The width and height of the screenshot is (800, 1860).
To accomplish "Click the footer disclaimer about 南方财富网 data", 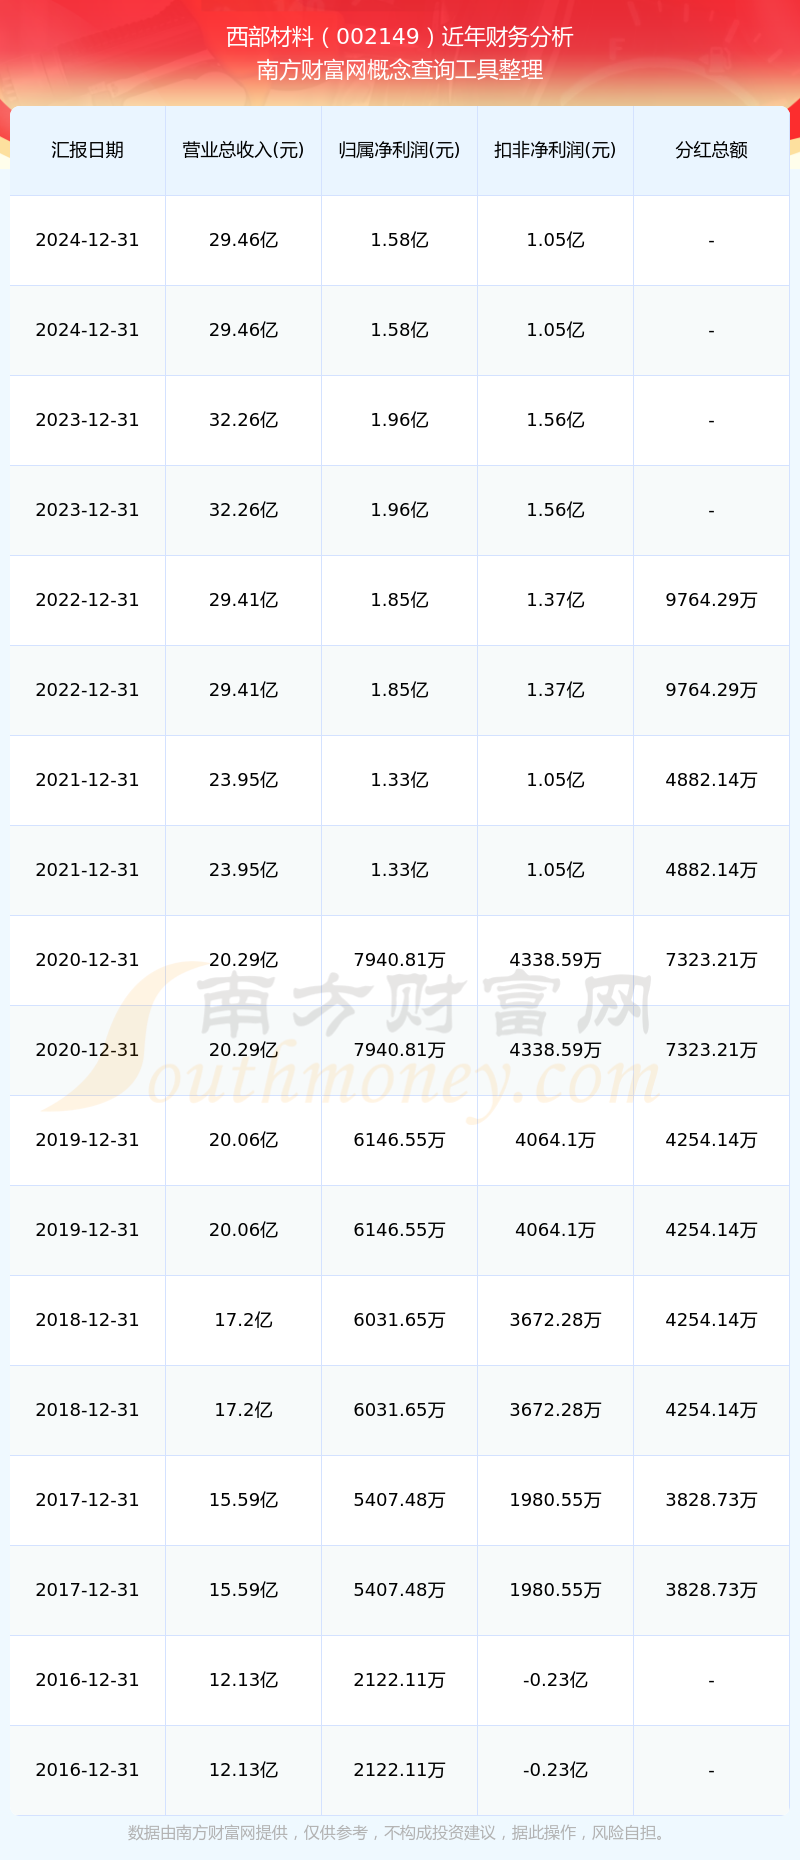I will point(400,1833).
